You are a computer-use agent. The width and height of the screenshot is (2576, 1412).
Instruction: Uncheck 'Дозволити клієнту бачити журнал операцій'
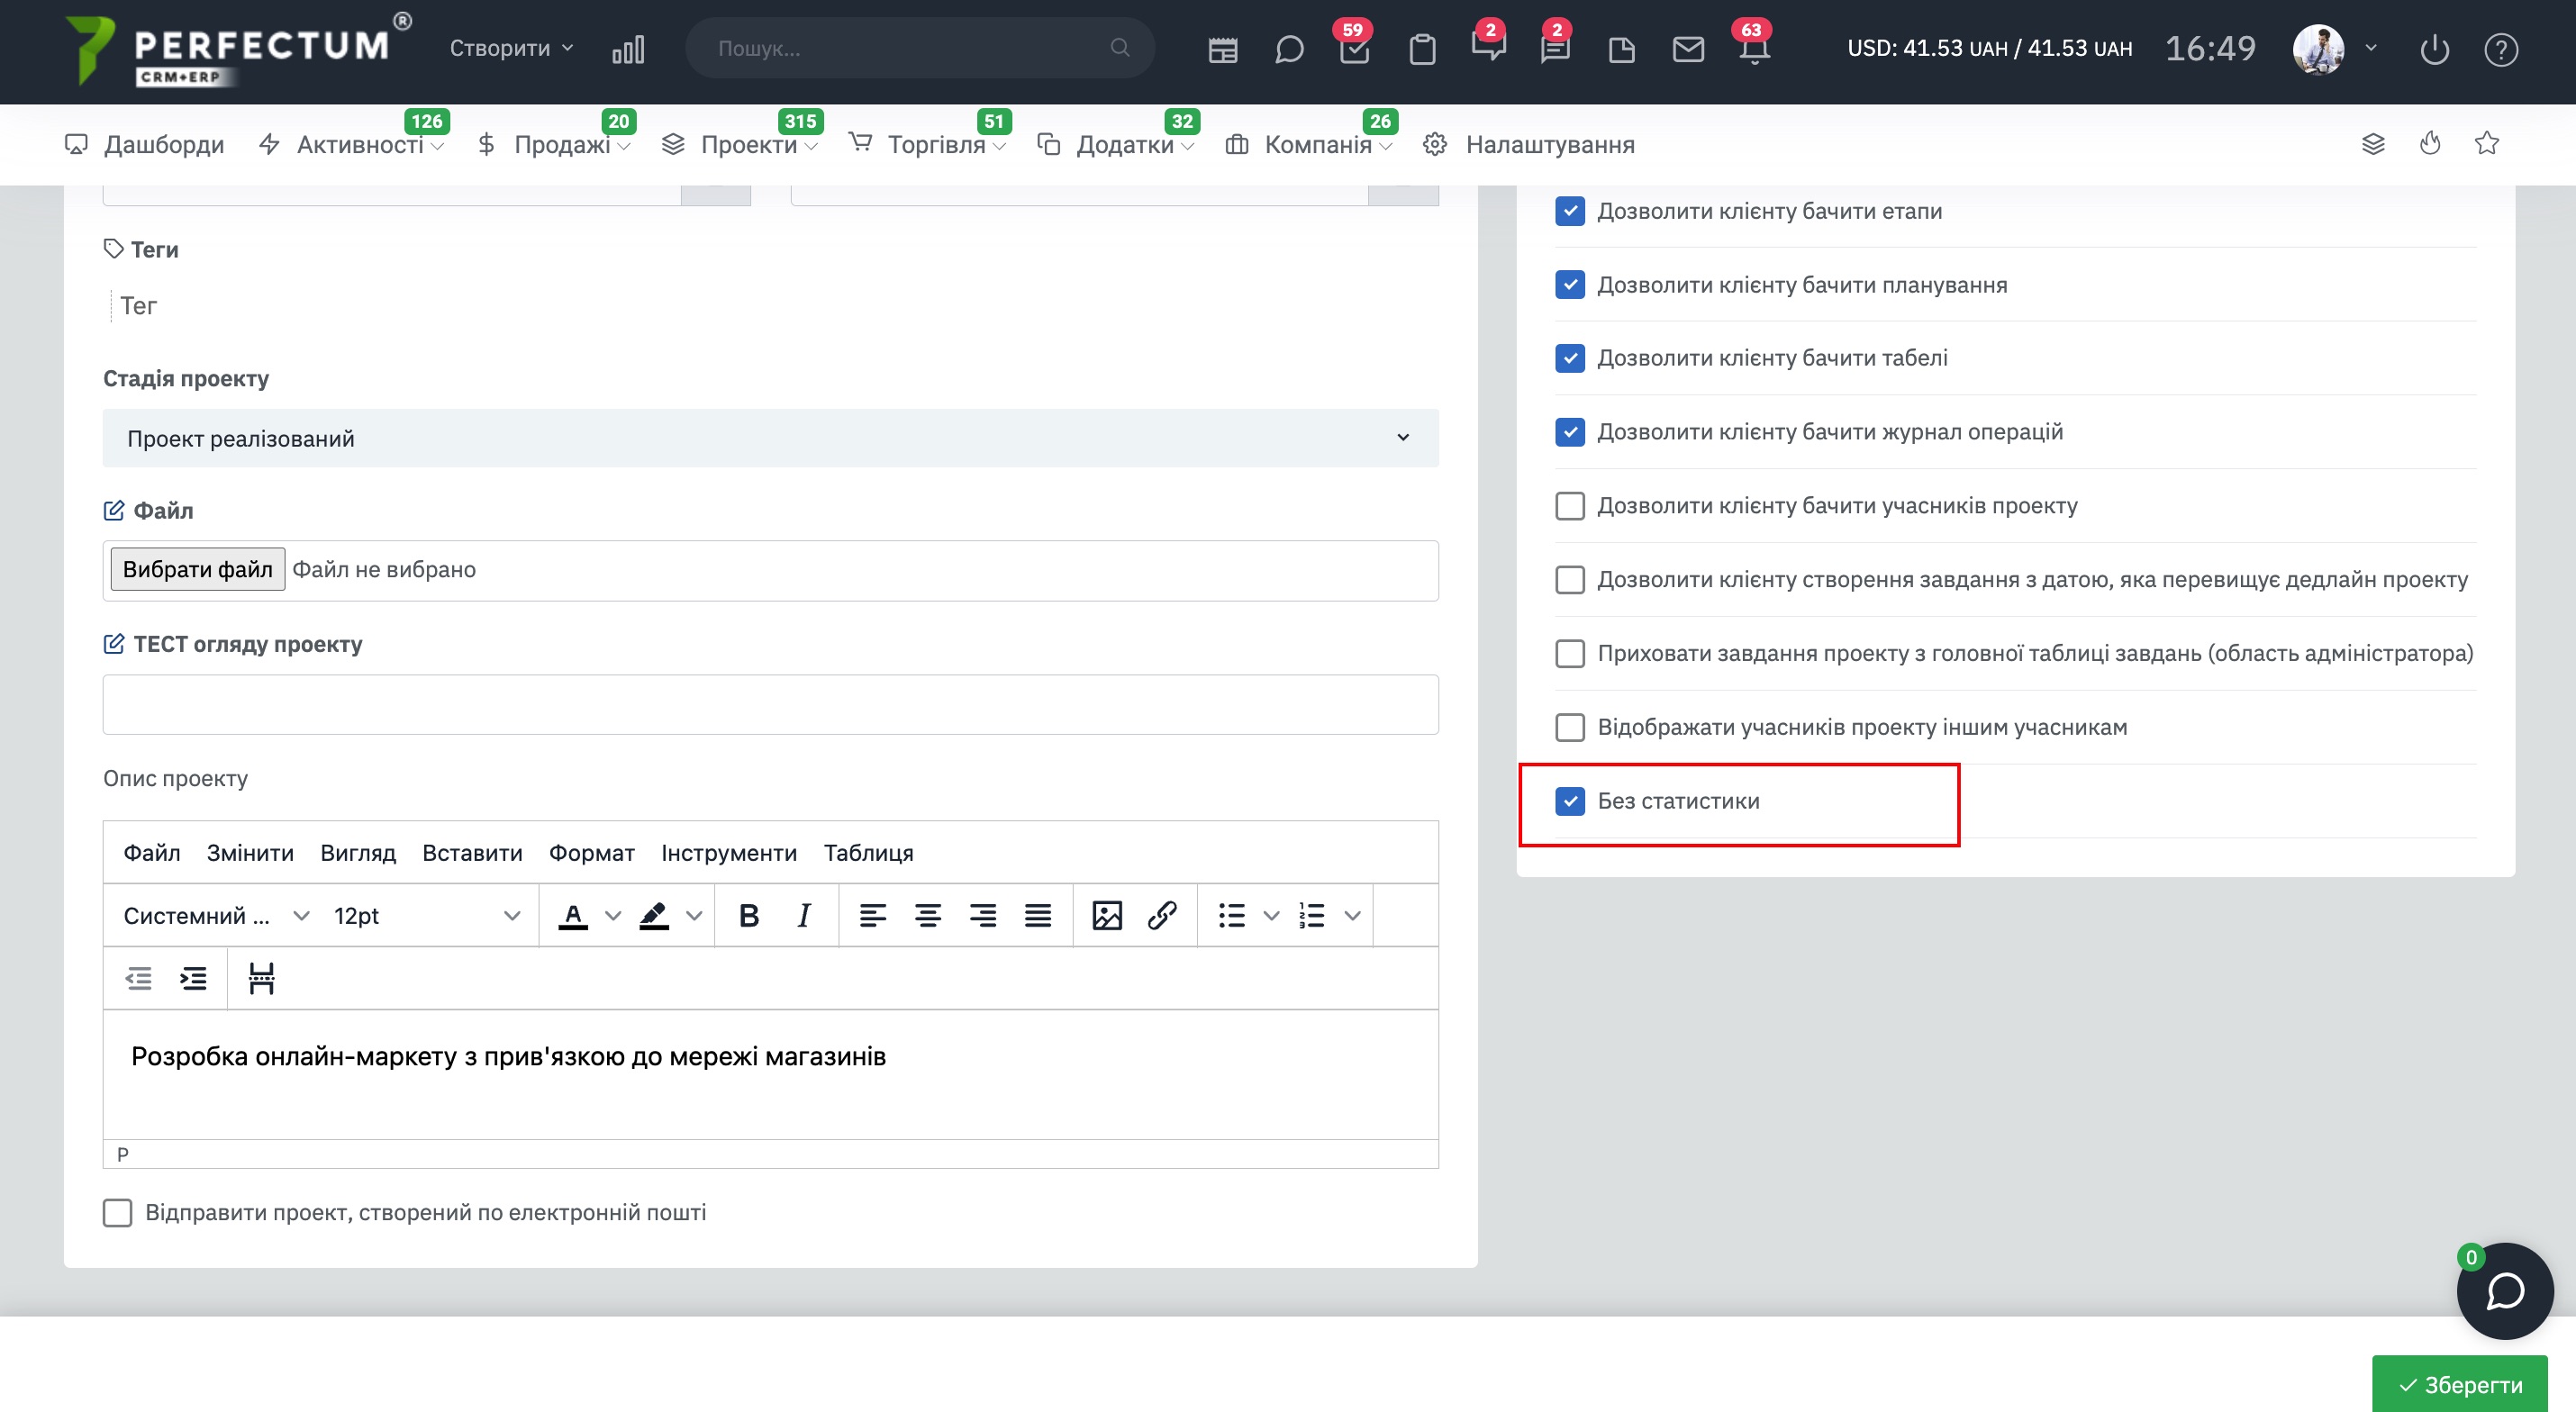point(1570,432)
